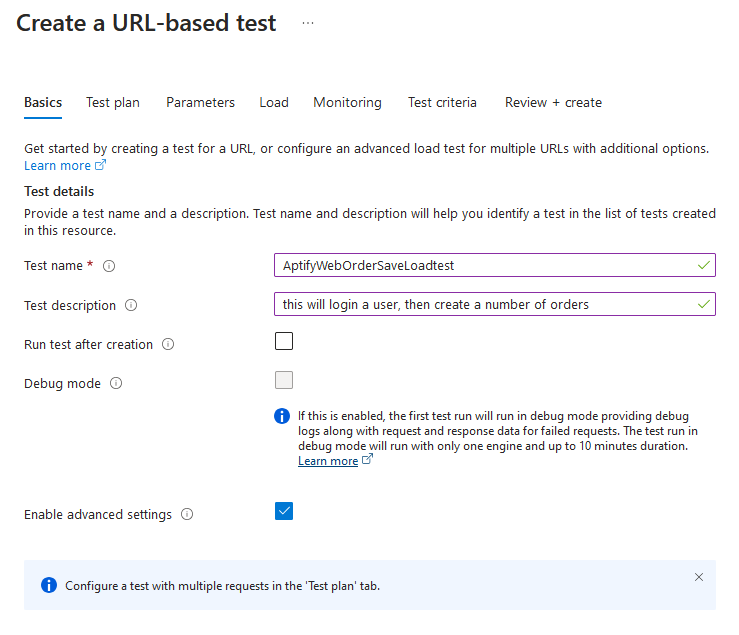Dismiss the Test plan tab notification banner
This screenshot has height=635, width=739.
click(x=699, y=577)
